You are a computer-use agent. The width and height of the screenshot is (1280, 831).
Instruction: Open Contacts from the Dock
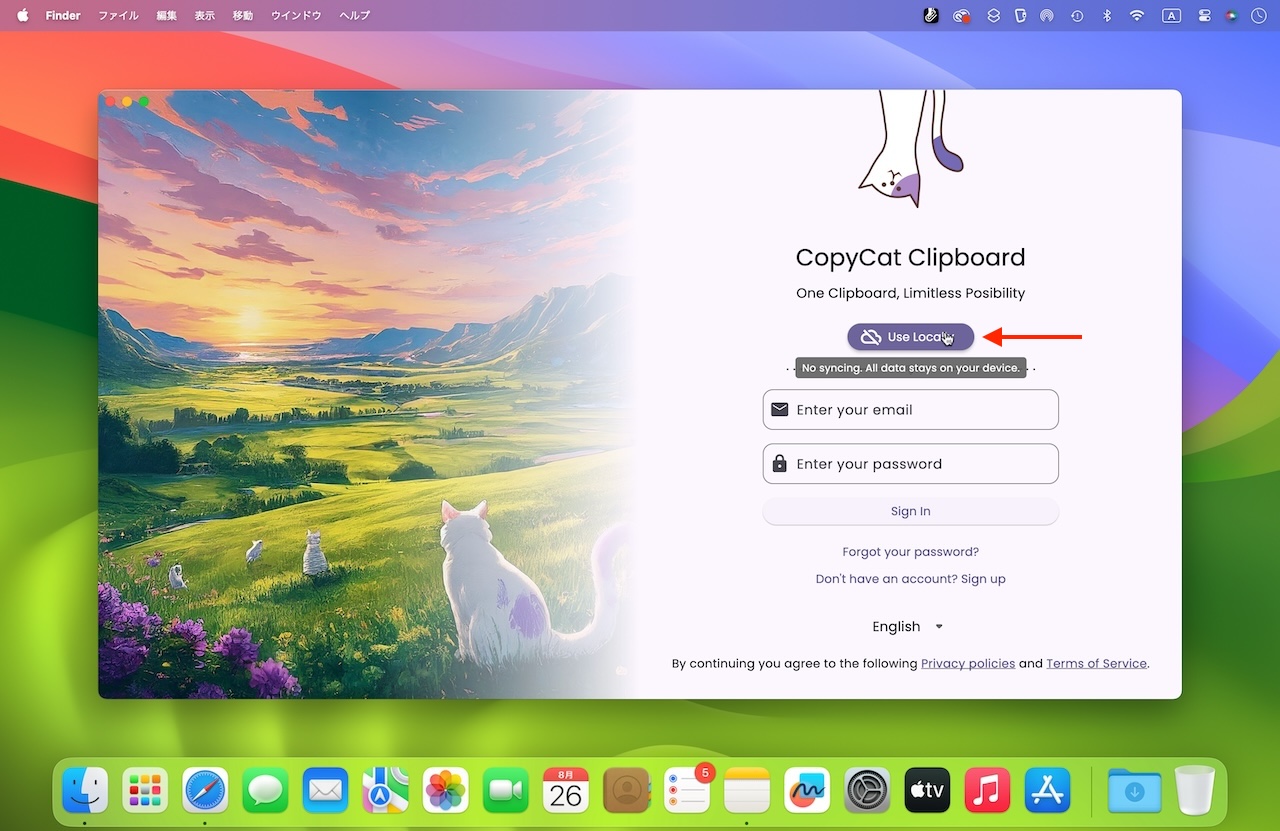point(627,791)
